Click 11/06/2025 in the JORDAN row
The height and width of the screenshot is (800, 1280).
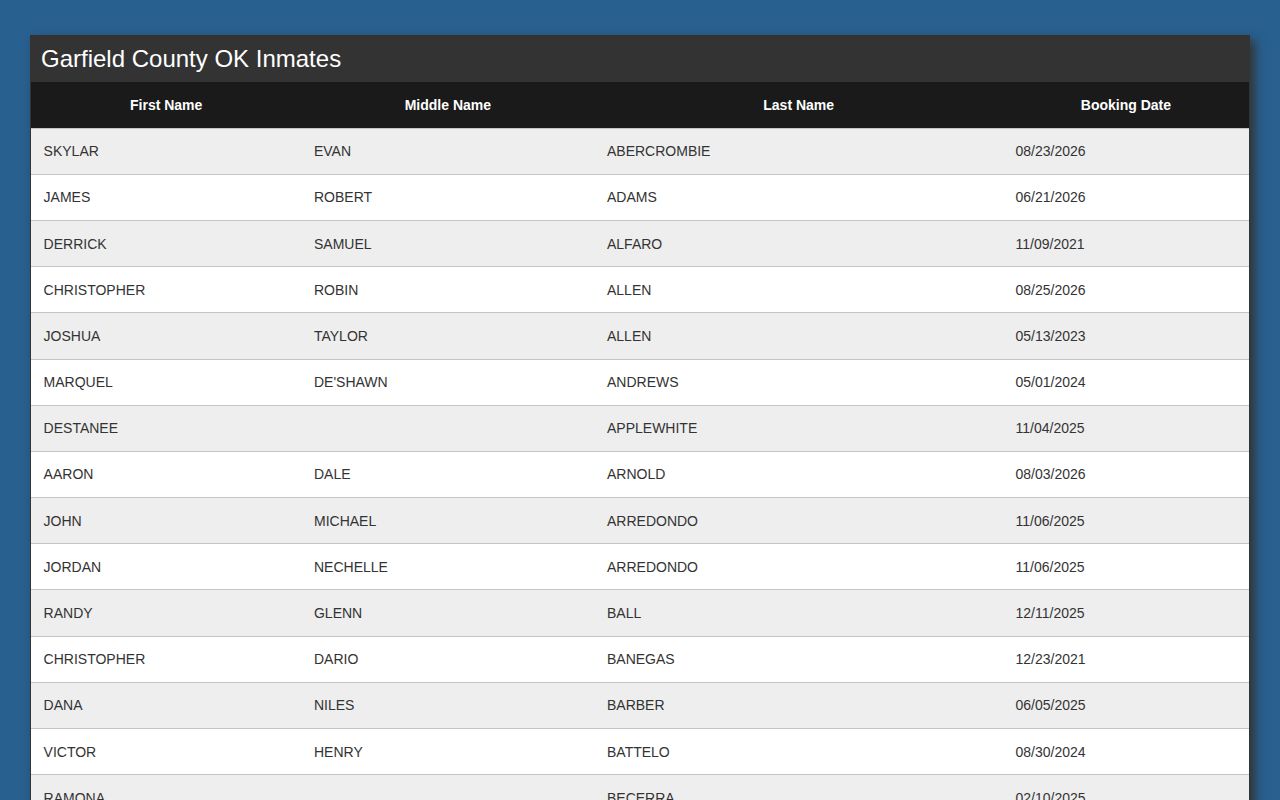(x=1050, y=567)
